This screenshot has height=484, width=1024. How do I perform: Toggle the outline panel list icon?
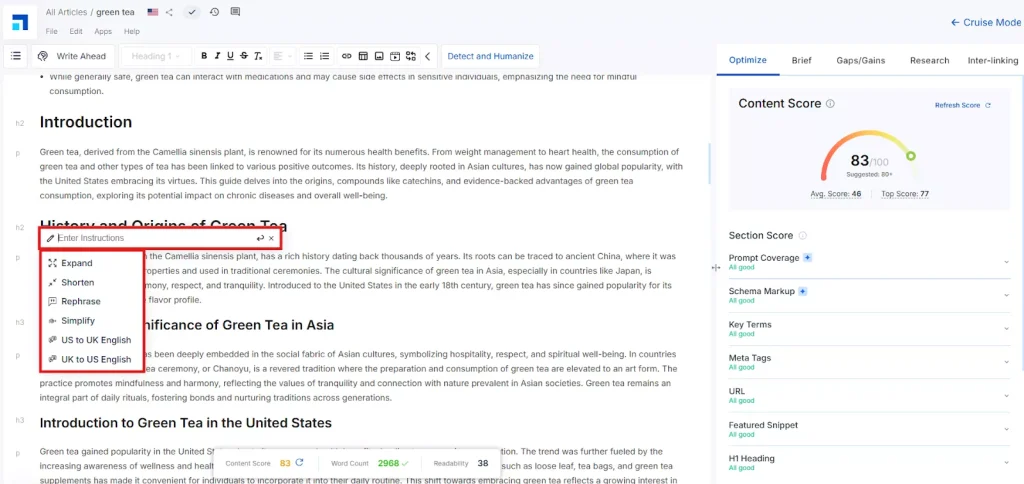click(x=16, y=56)
